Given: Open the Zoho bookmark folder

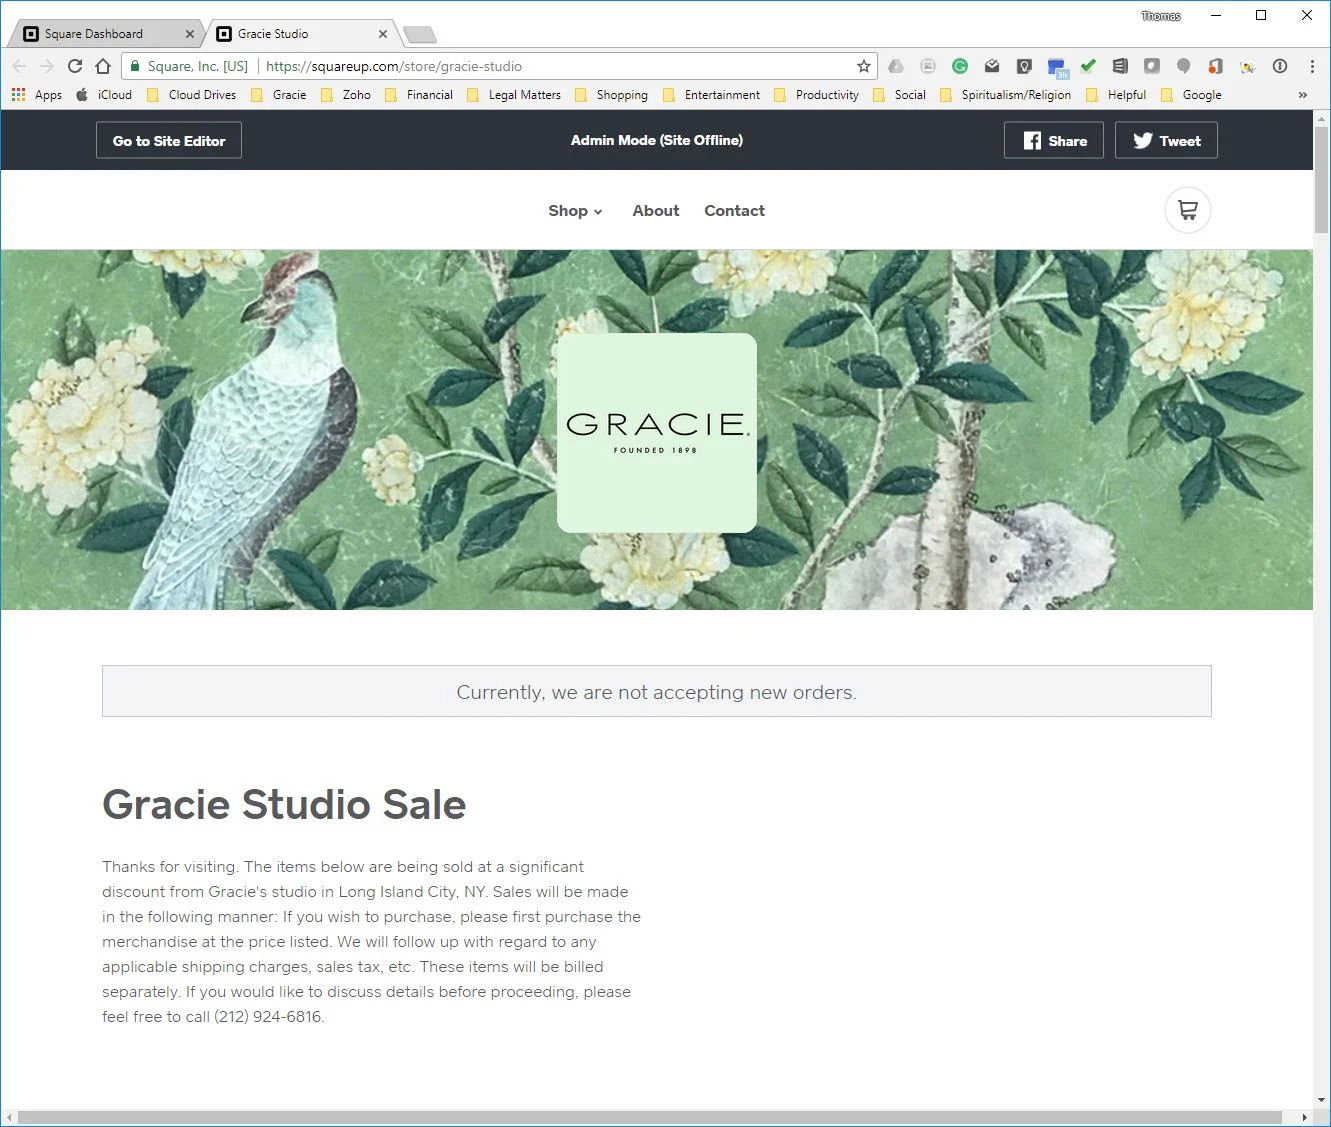Looking at the screenshot, I should tap(346, 95).
